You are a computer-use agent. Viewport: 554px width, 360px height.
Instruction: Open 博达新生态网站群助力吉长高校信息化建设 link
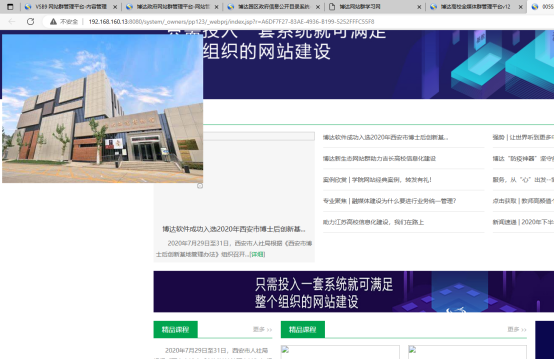point(379,159)
